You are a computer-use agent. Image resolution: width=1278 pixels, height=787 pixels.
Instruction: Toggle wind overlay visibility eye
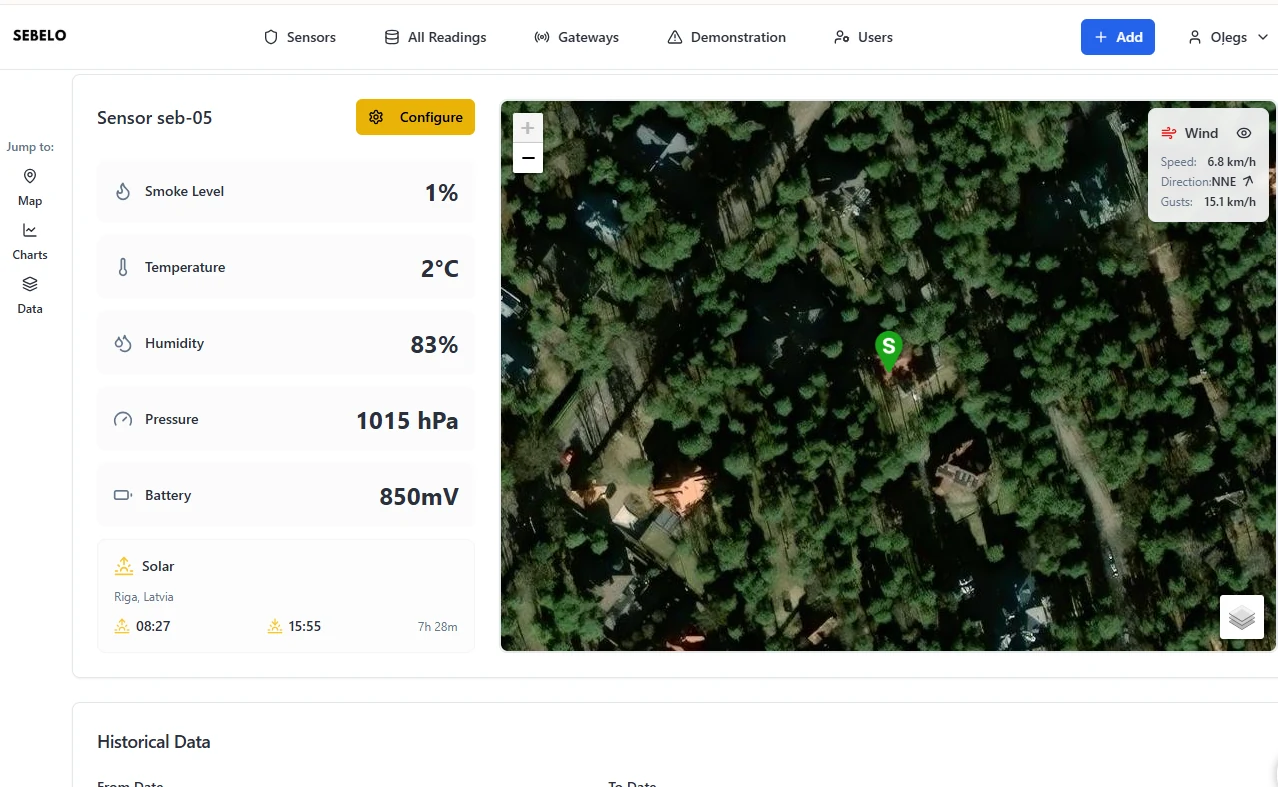click(x=1244, y=133)
